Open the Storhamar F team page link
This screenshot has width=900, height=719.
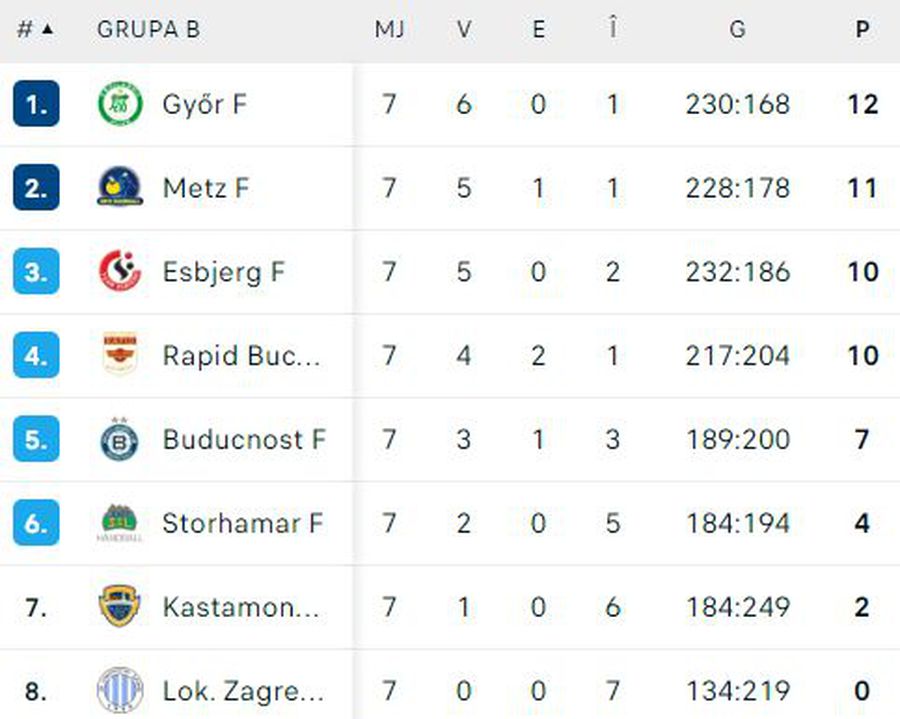pos(243,523)
